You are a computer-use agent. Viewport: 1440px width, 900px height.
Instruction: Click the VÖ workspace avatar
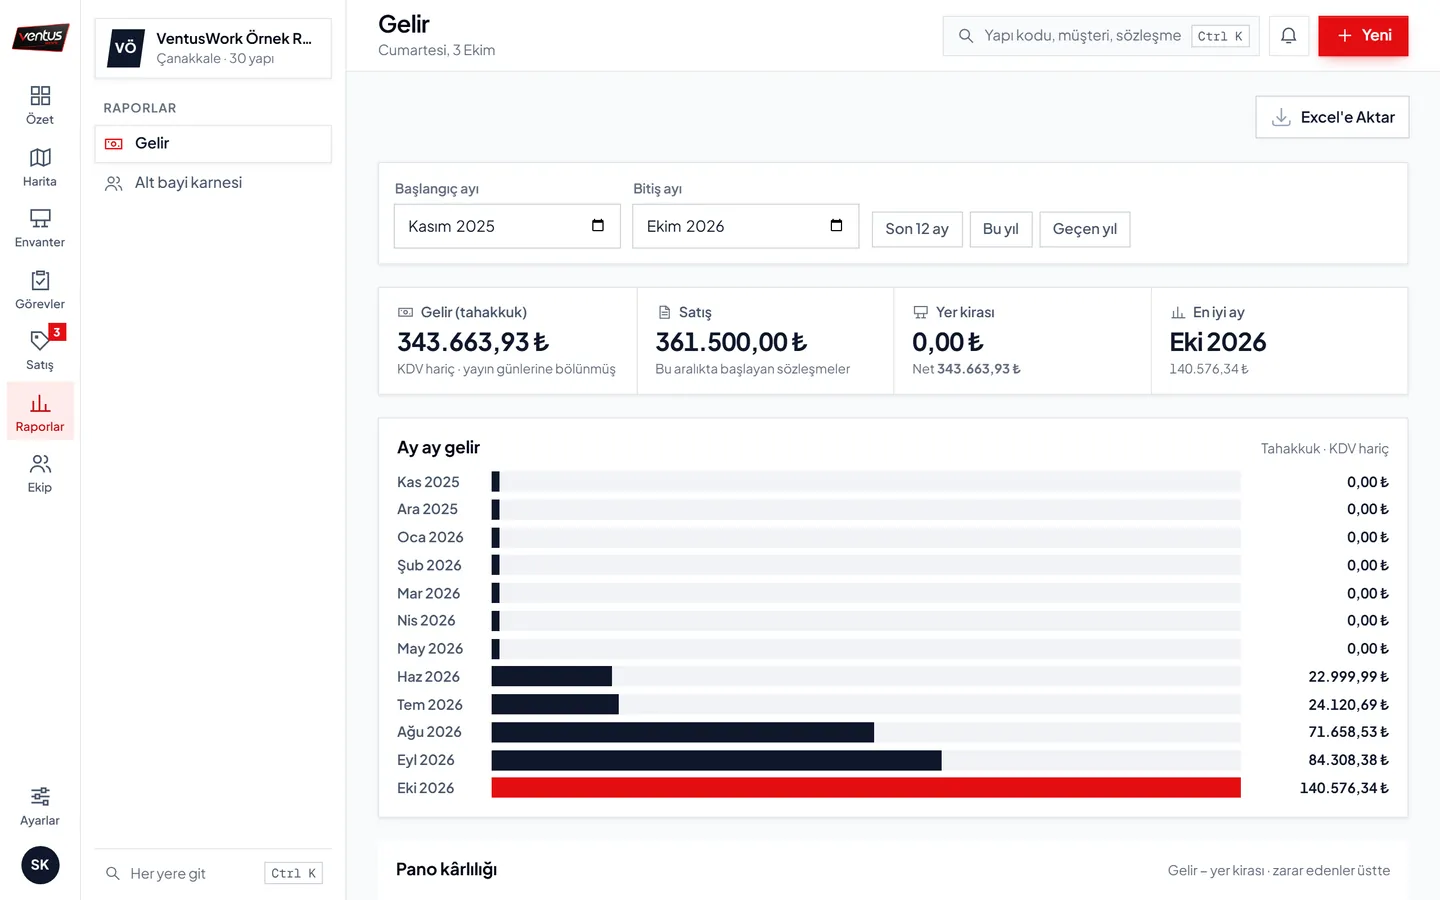[x=126, y=48]
